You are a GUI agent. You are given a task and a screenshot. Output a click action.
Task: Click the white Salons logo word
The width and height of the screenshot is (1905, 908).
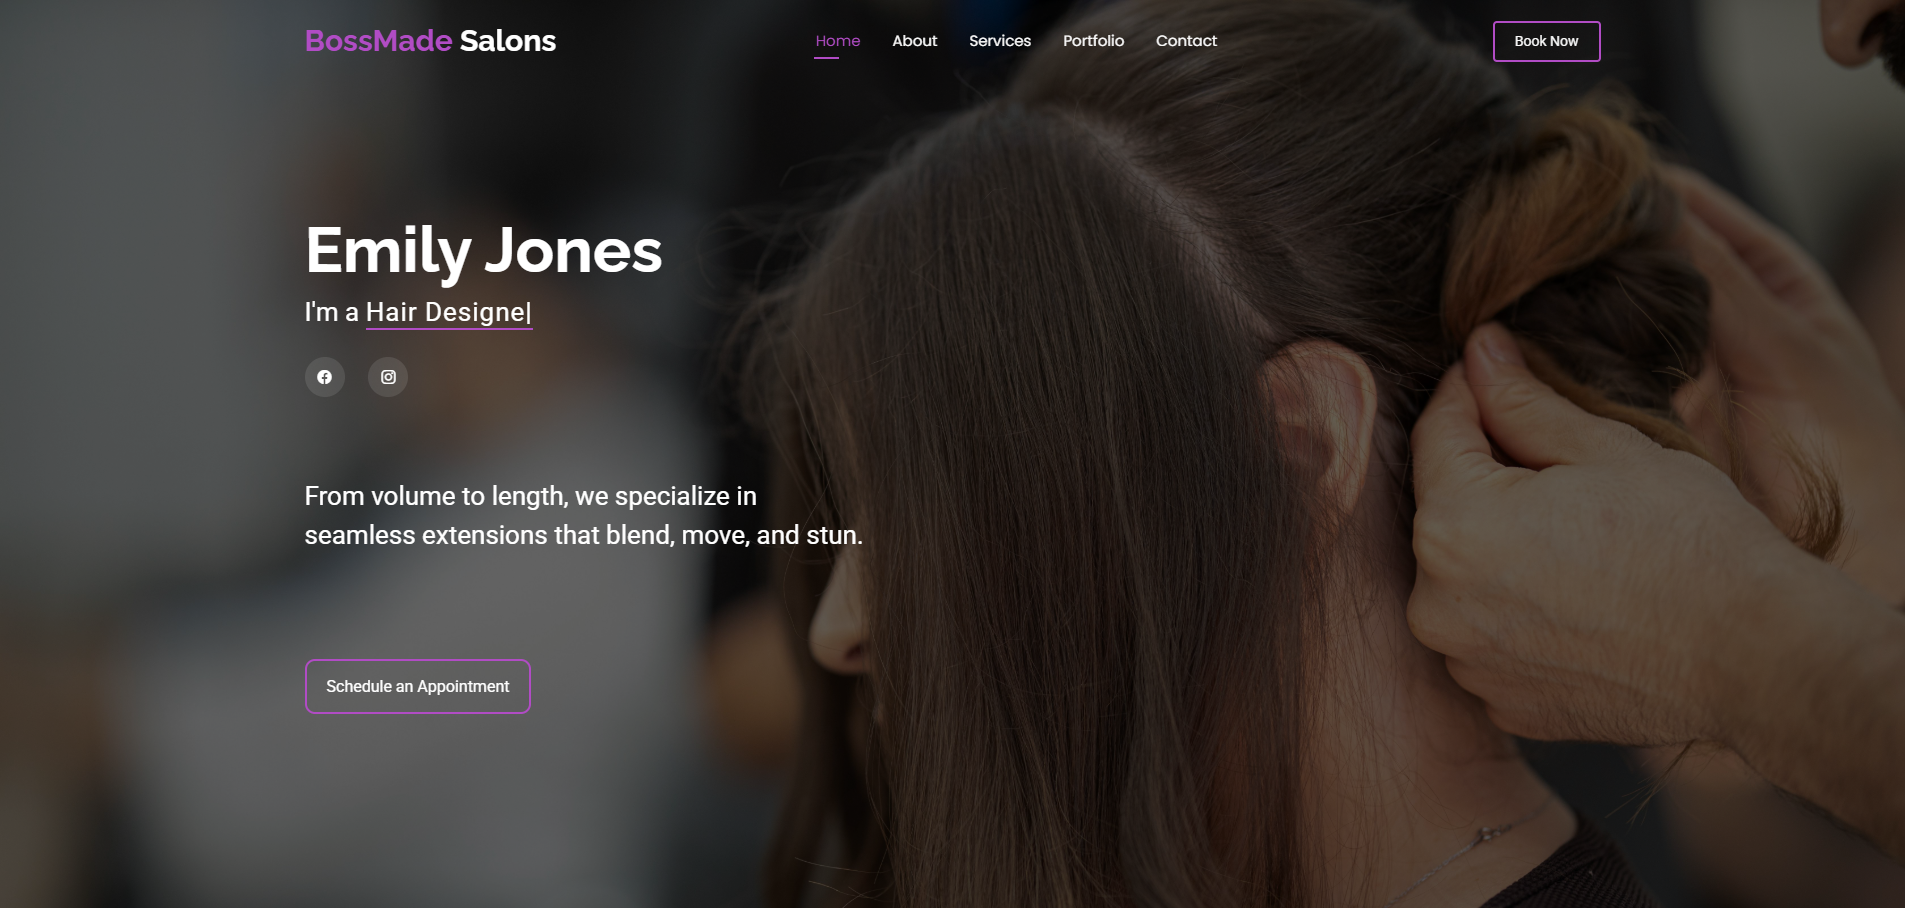[508, 41]
